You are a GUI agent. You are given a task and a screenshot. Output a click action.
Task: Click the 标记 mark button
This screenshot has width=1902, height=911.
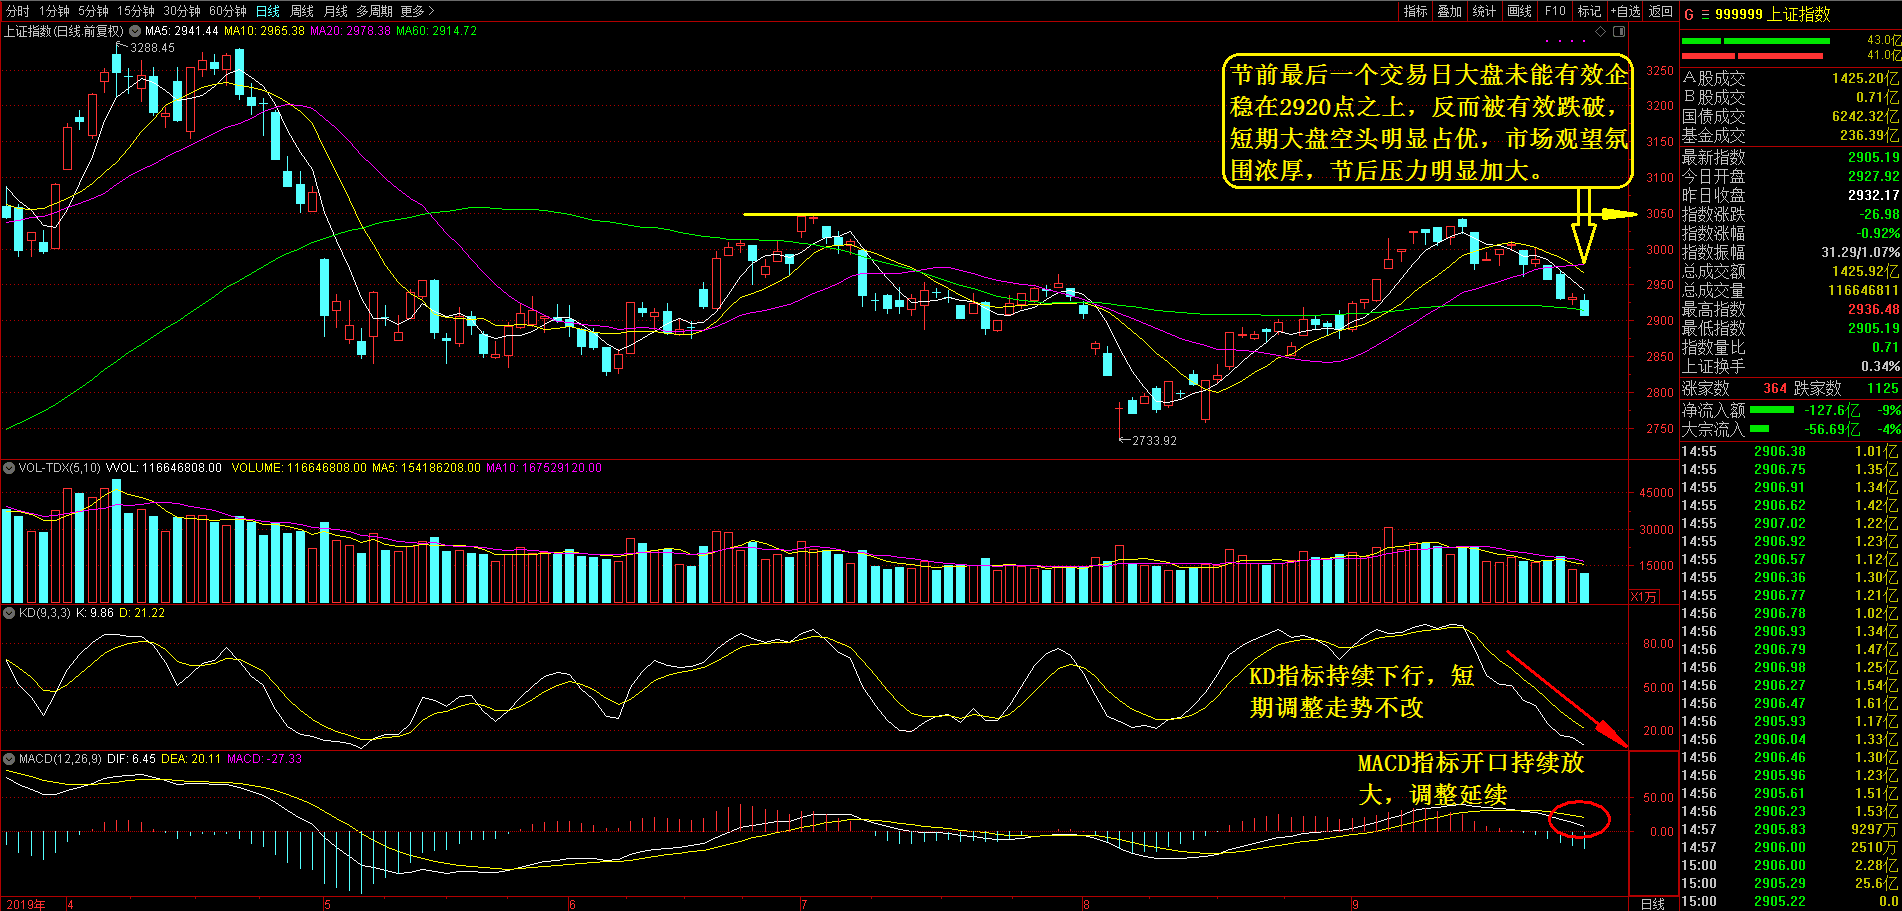(1589, 11)
